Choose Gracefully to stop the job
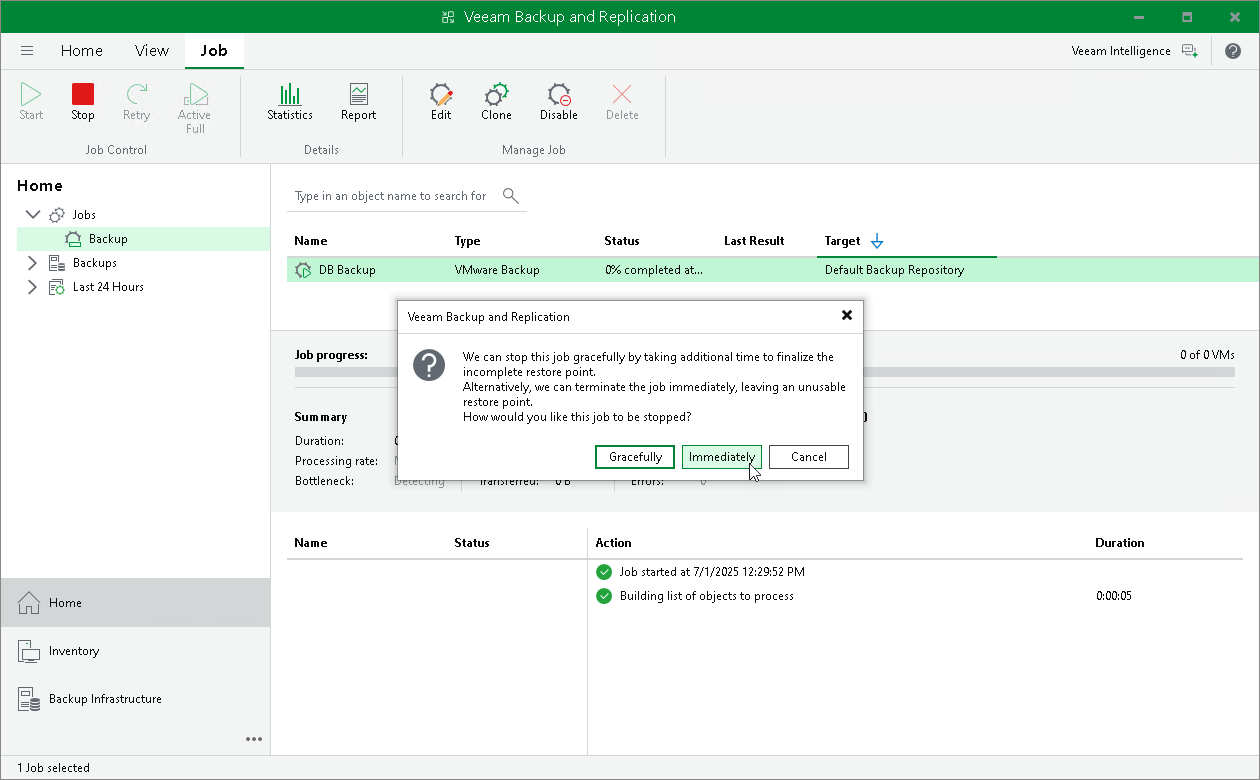 [635, 457]
